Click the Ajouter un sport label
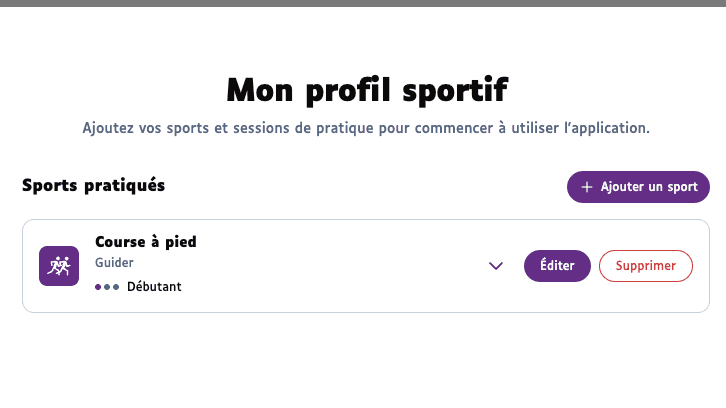The height and width of the screenshot is (408, 726). [649, 187]
